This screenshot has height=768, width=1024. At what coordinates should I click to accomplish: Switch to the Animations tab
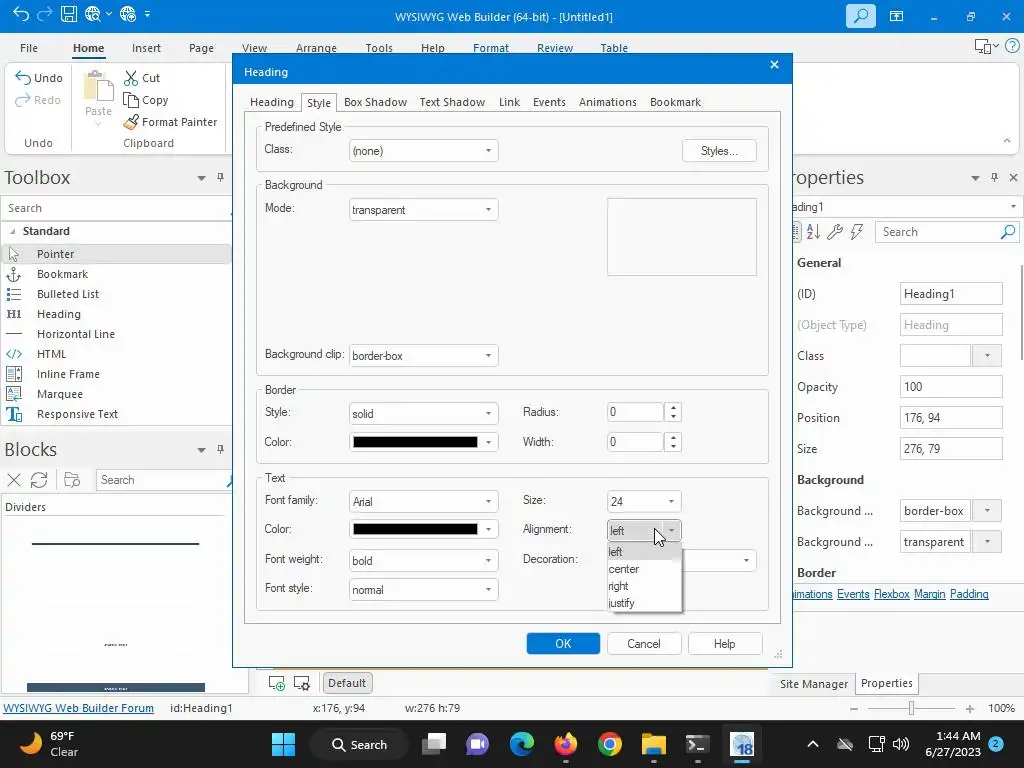607,102
